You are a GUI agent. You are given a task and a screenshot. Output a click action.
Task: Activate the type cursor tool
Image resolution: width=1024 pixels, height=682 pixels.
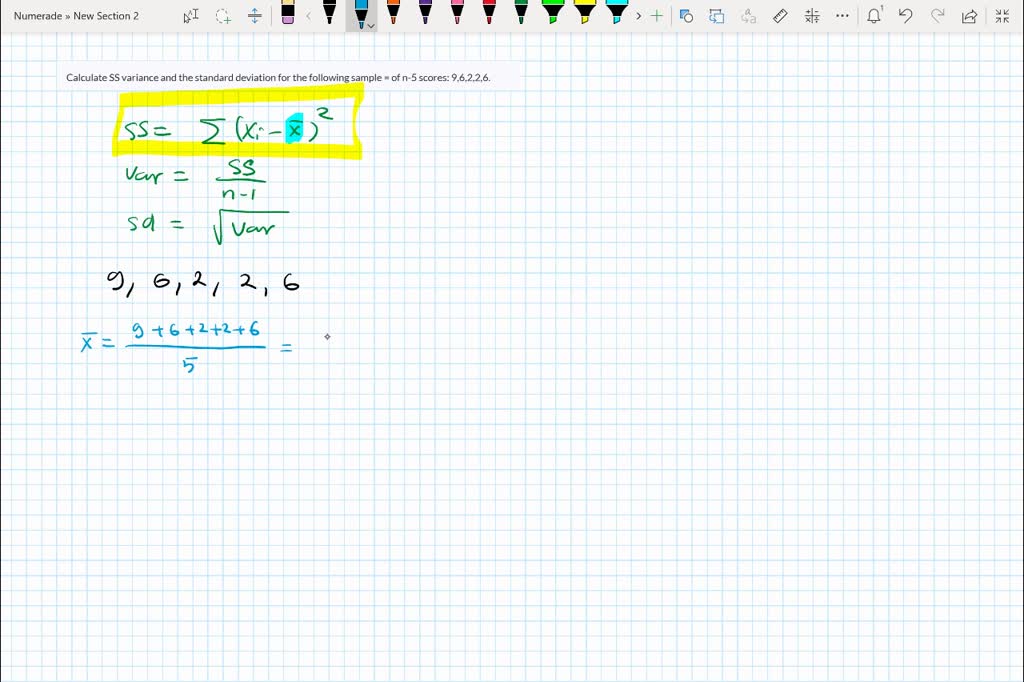tap(190, 16)
